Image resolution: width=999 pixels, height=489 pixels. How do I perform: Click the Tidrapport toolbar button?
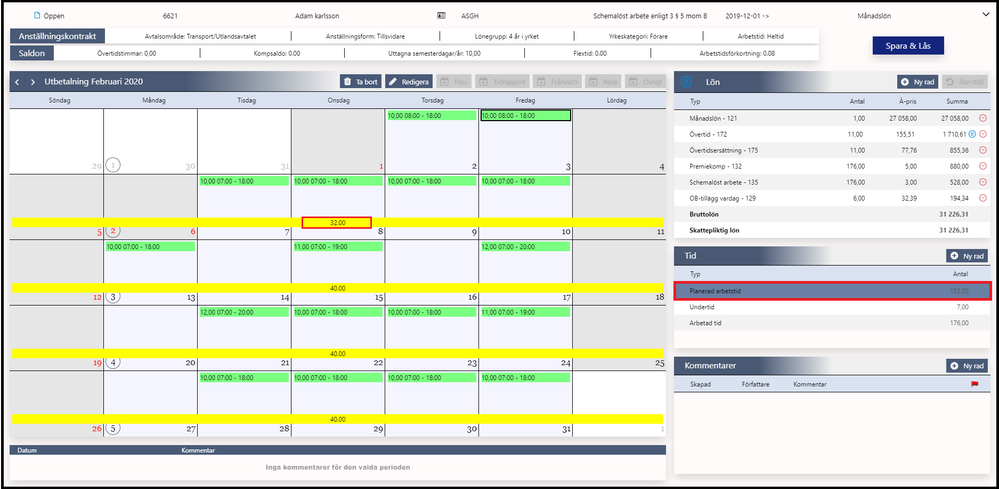(503, 82)
